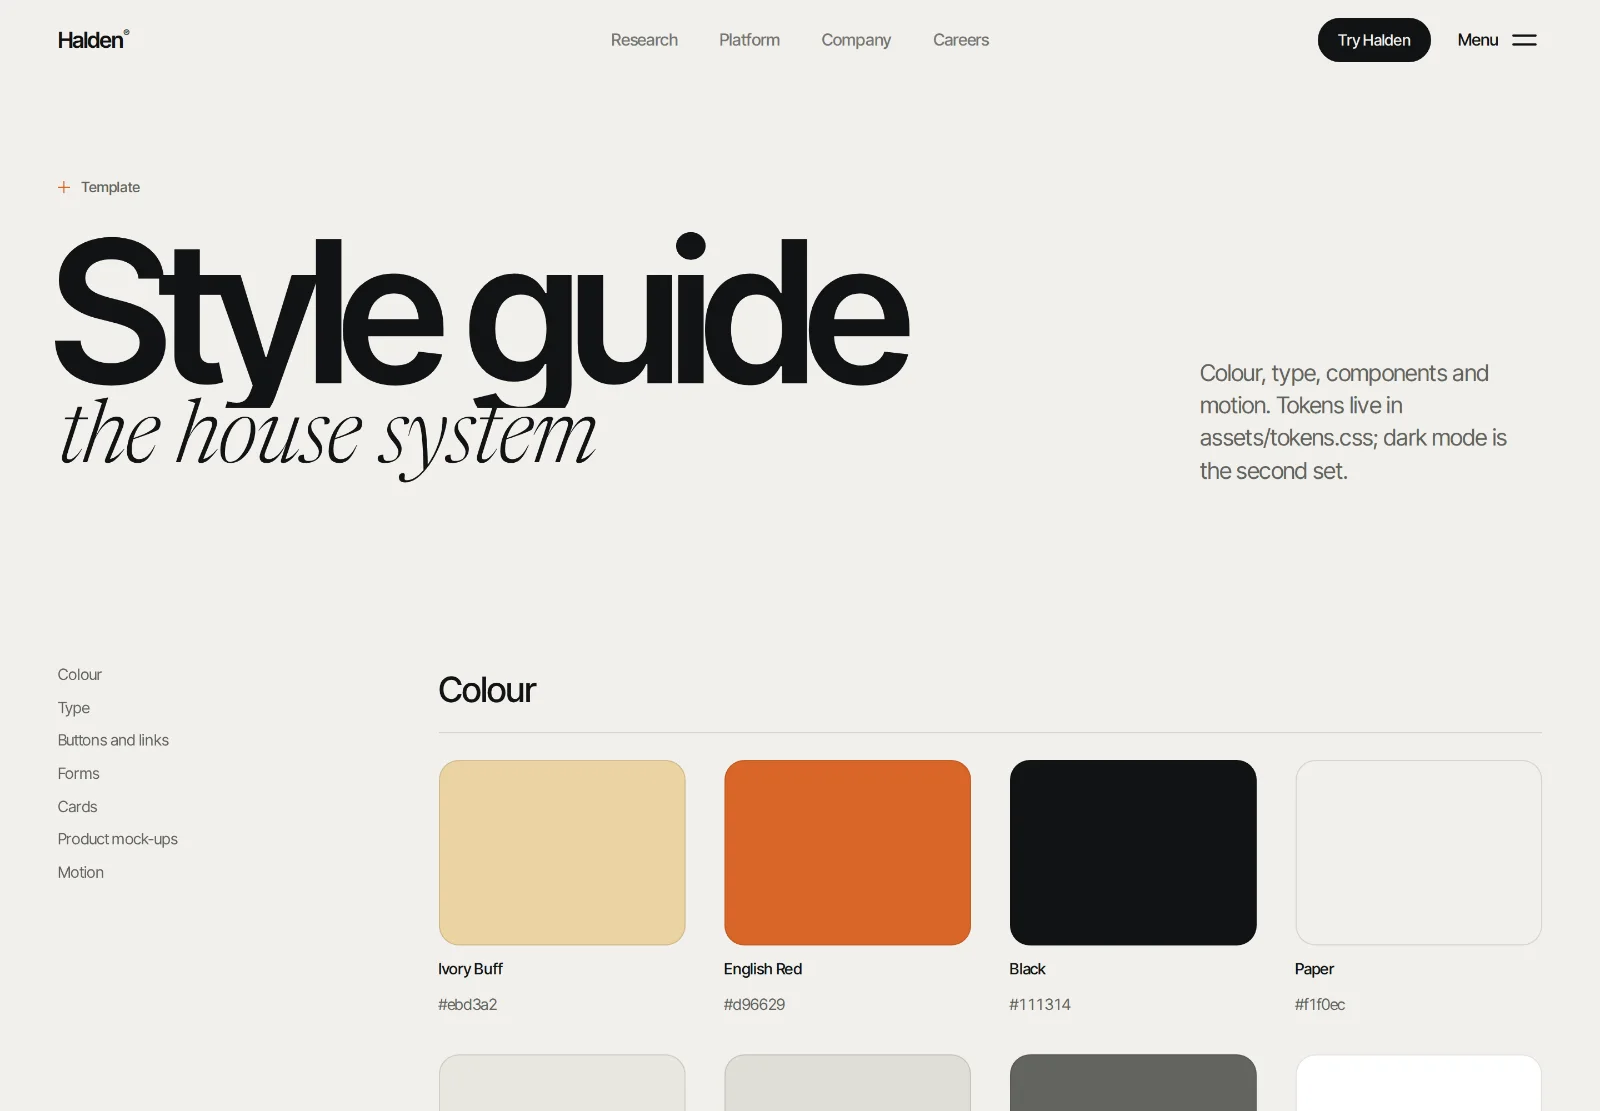Jump to Forms section in sidebar
Screen dimensions: 1600x1111
[79, 774]
